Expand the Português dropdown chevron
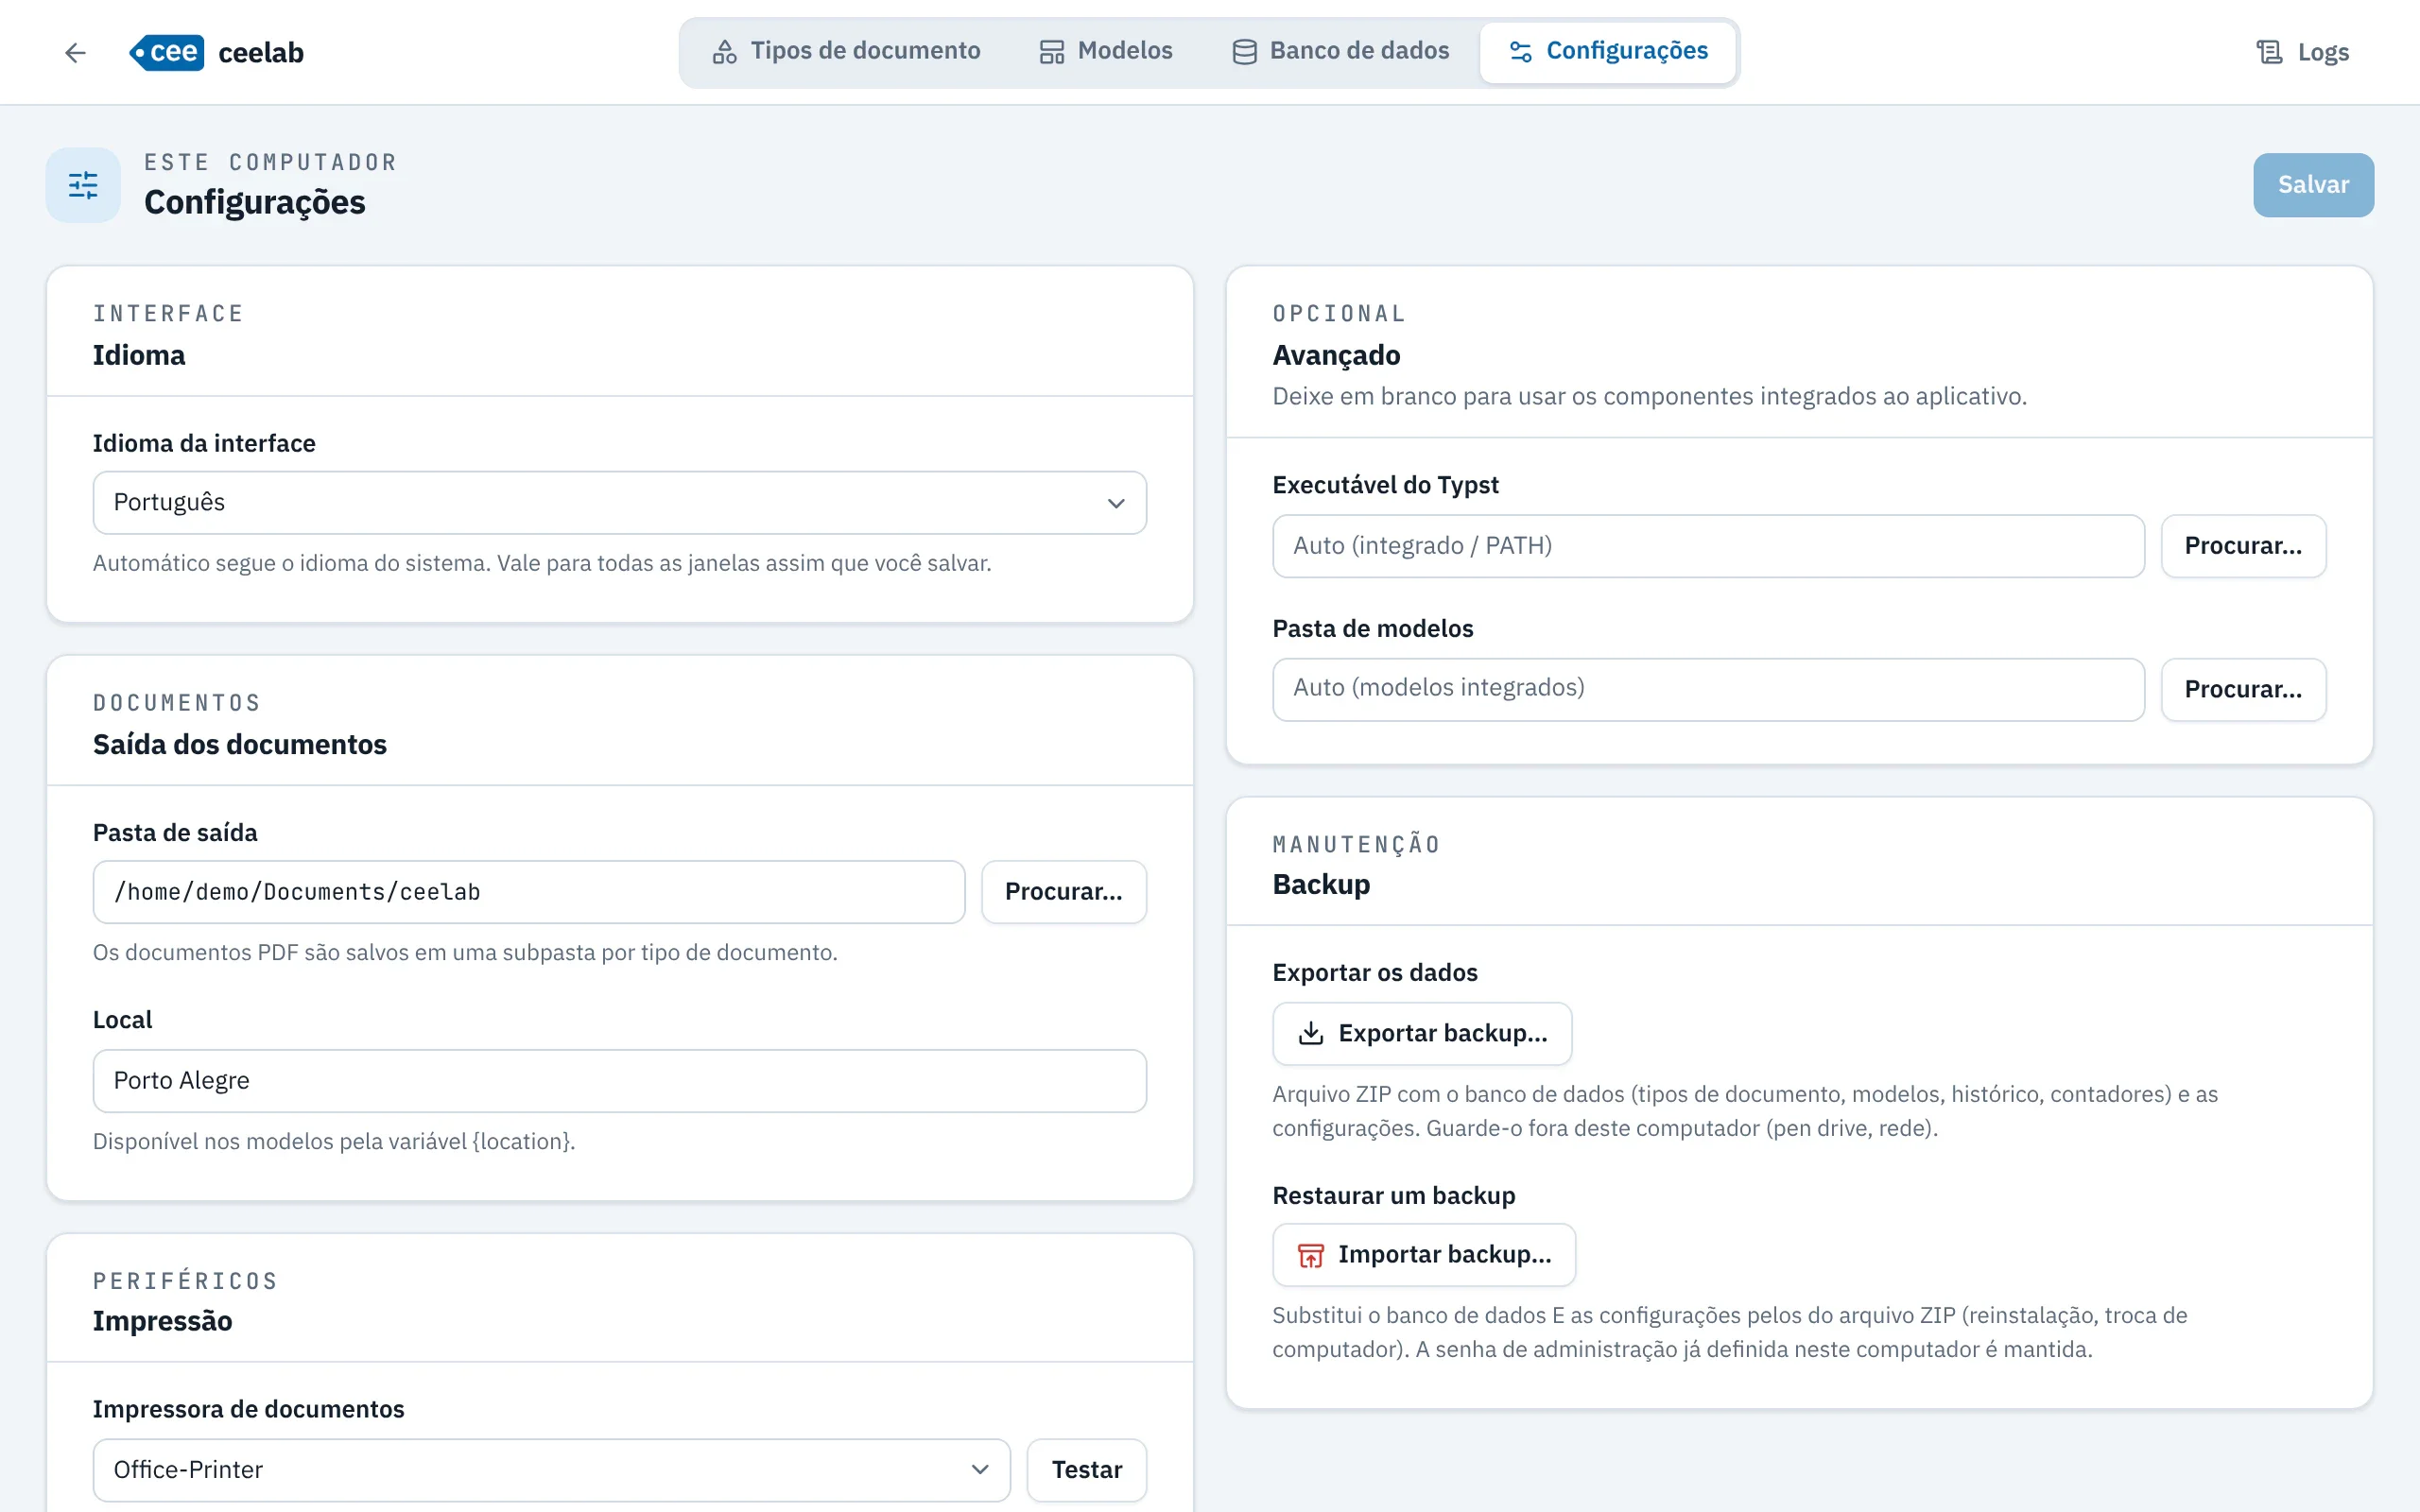 (x=1116, y=503)
